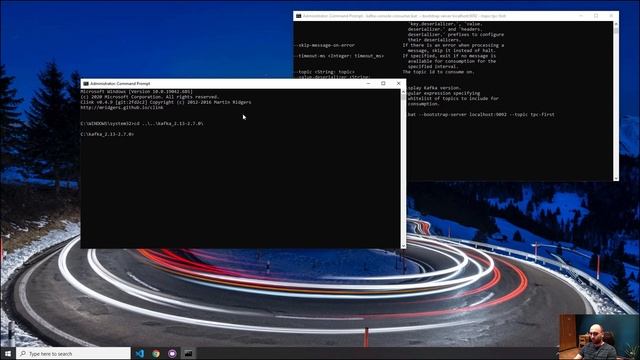Viewport: 640px width, 360px height.
Task: Click '--topic <String: topic>' option in Kafka window
Action: (x=324, y=72)
